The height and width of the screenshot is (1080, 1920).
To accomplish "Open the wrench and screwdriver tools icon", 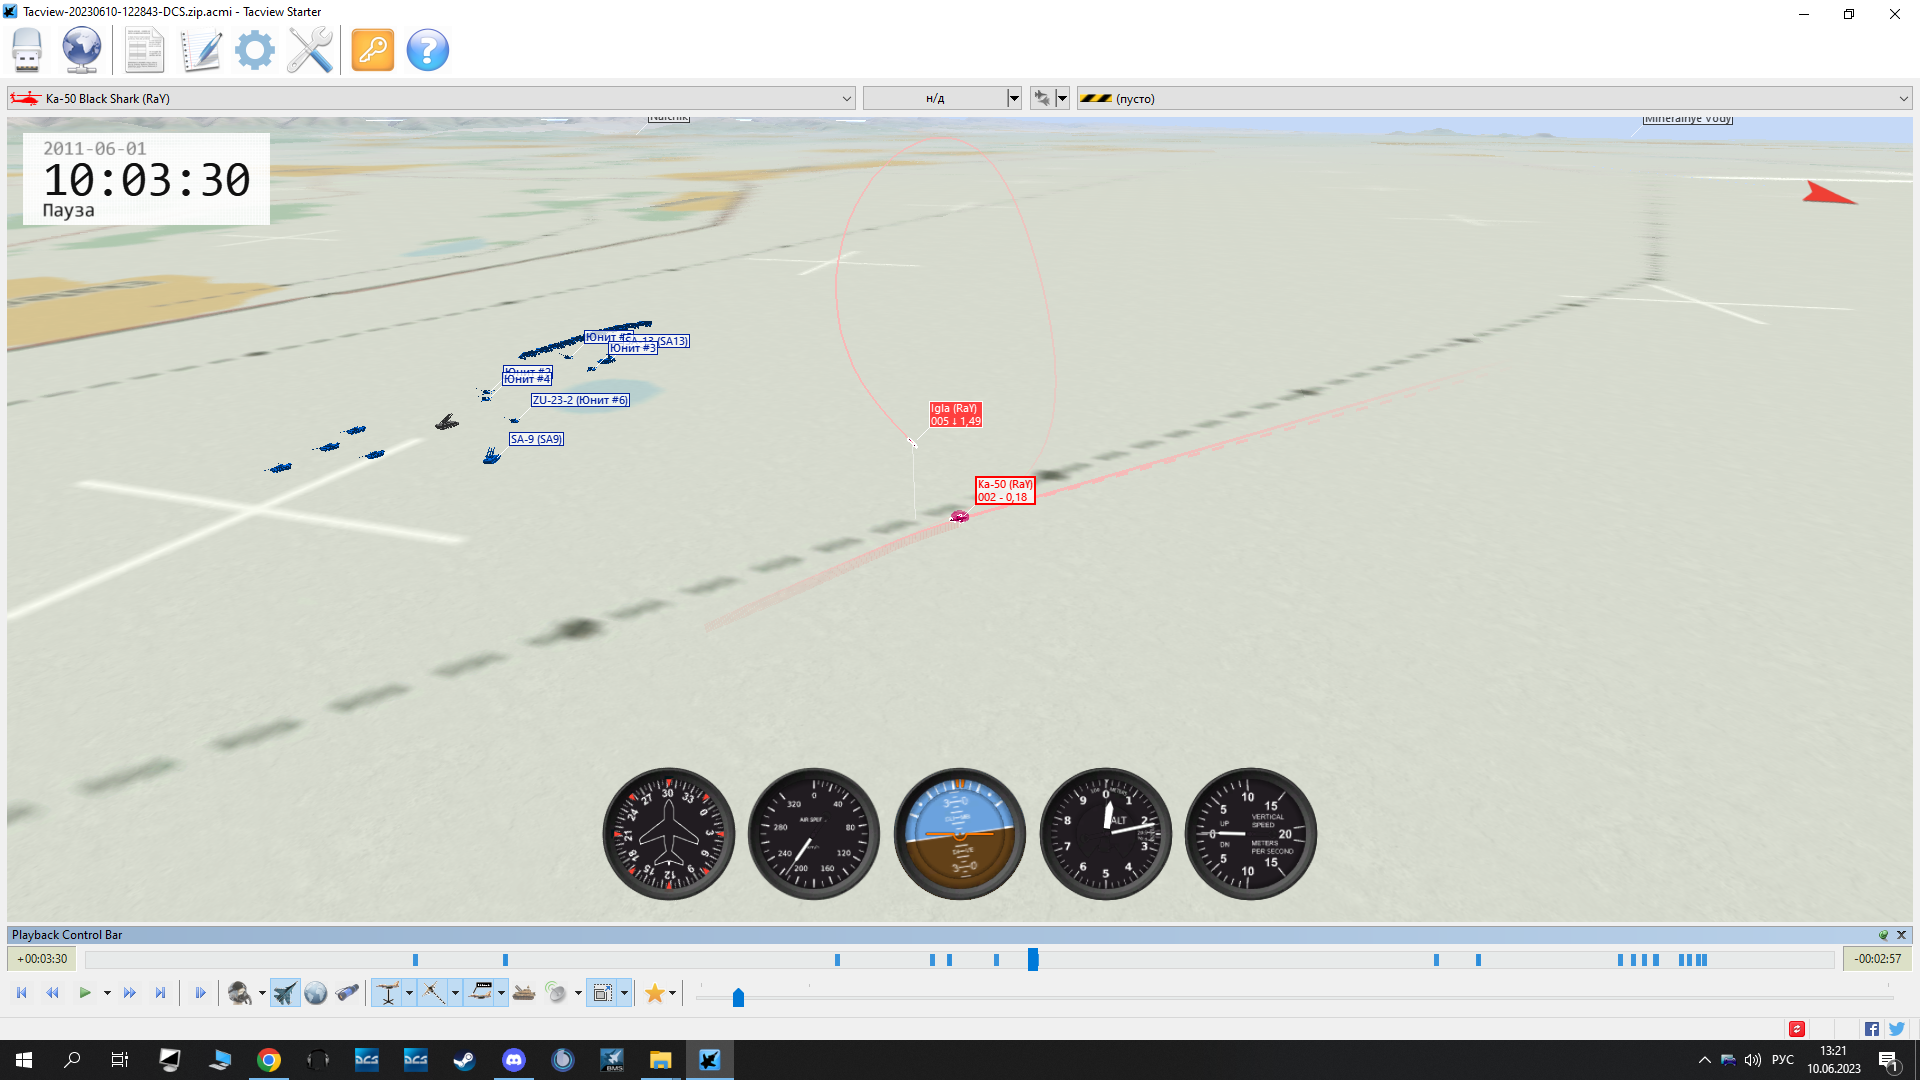I will tap(310, 50).
